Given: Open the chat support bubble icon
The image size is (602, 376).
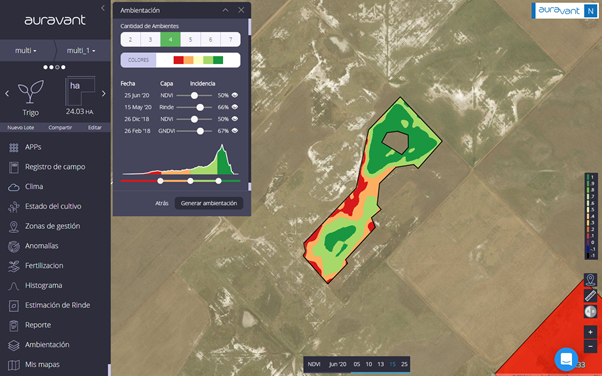Looking at the screenshot, I should [566, 359].
